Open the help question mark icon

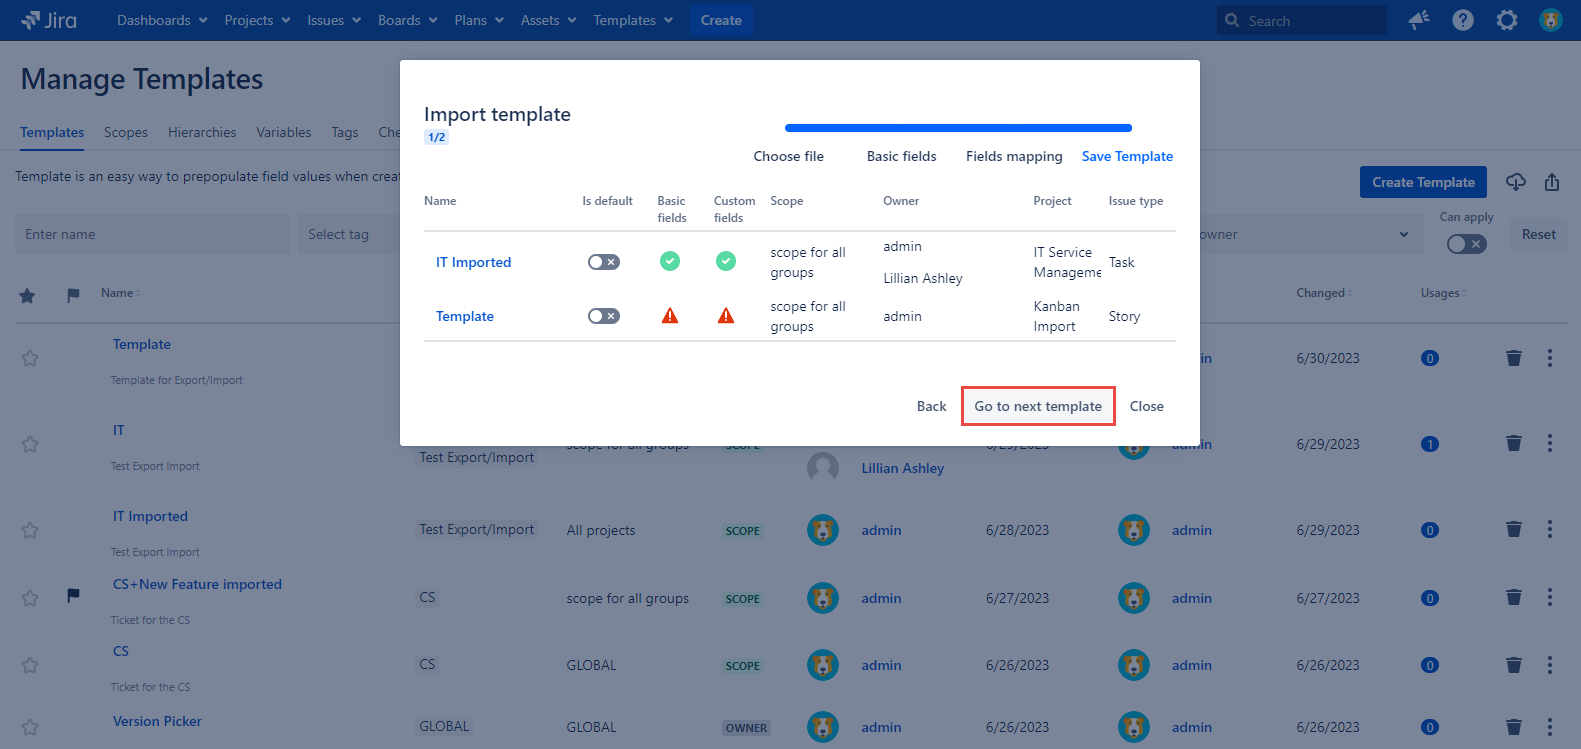click(1462, 20)
